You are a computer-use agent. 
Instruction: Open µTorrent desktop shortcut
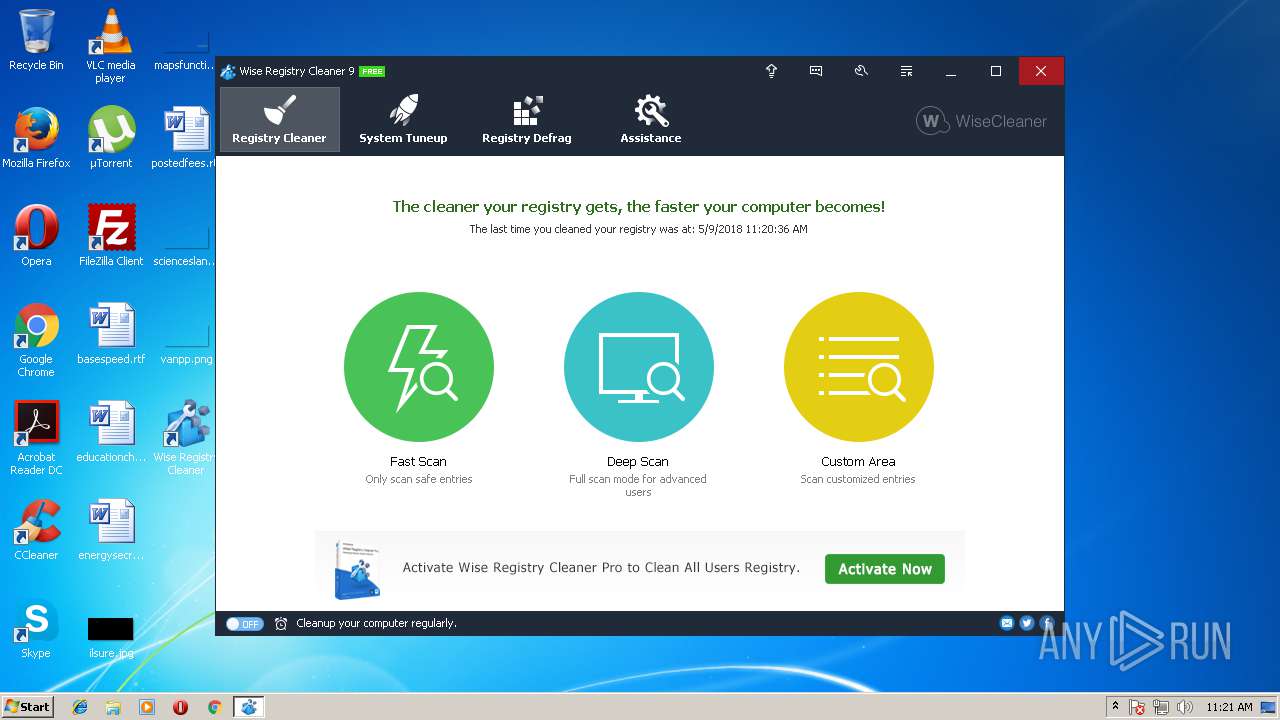click(x=111, y=138)
